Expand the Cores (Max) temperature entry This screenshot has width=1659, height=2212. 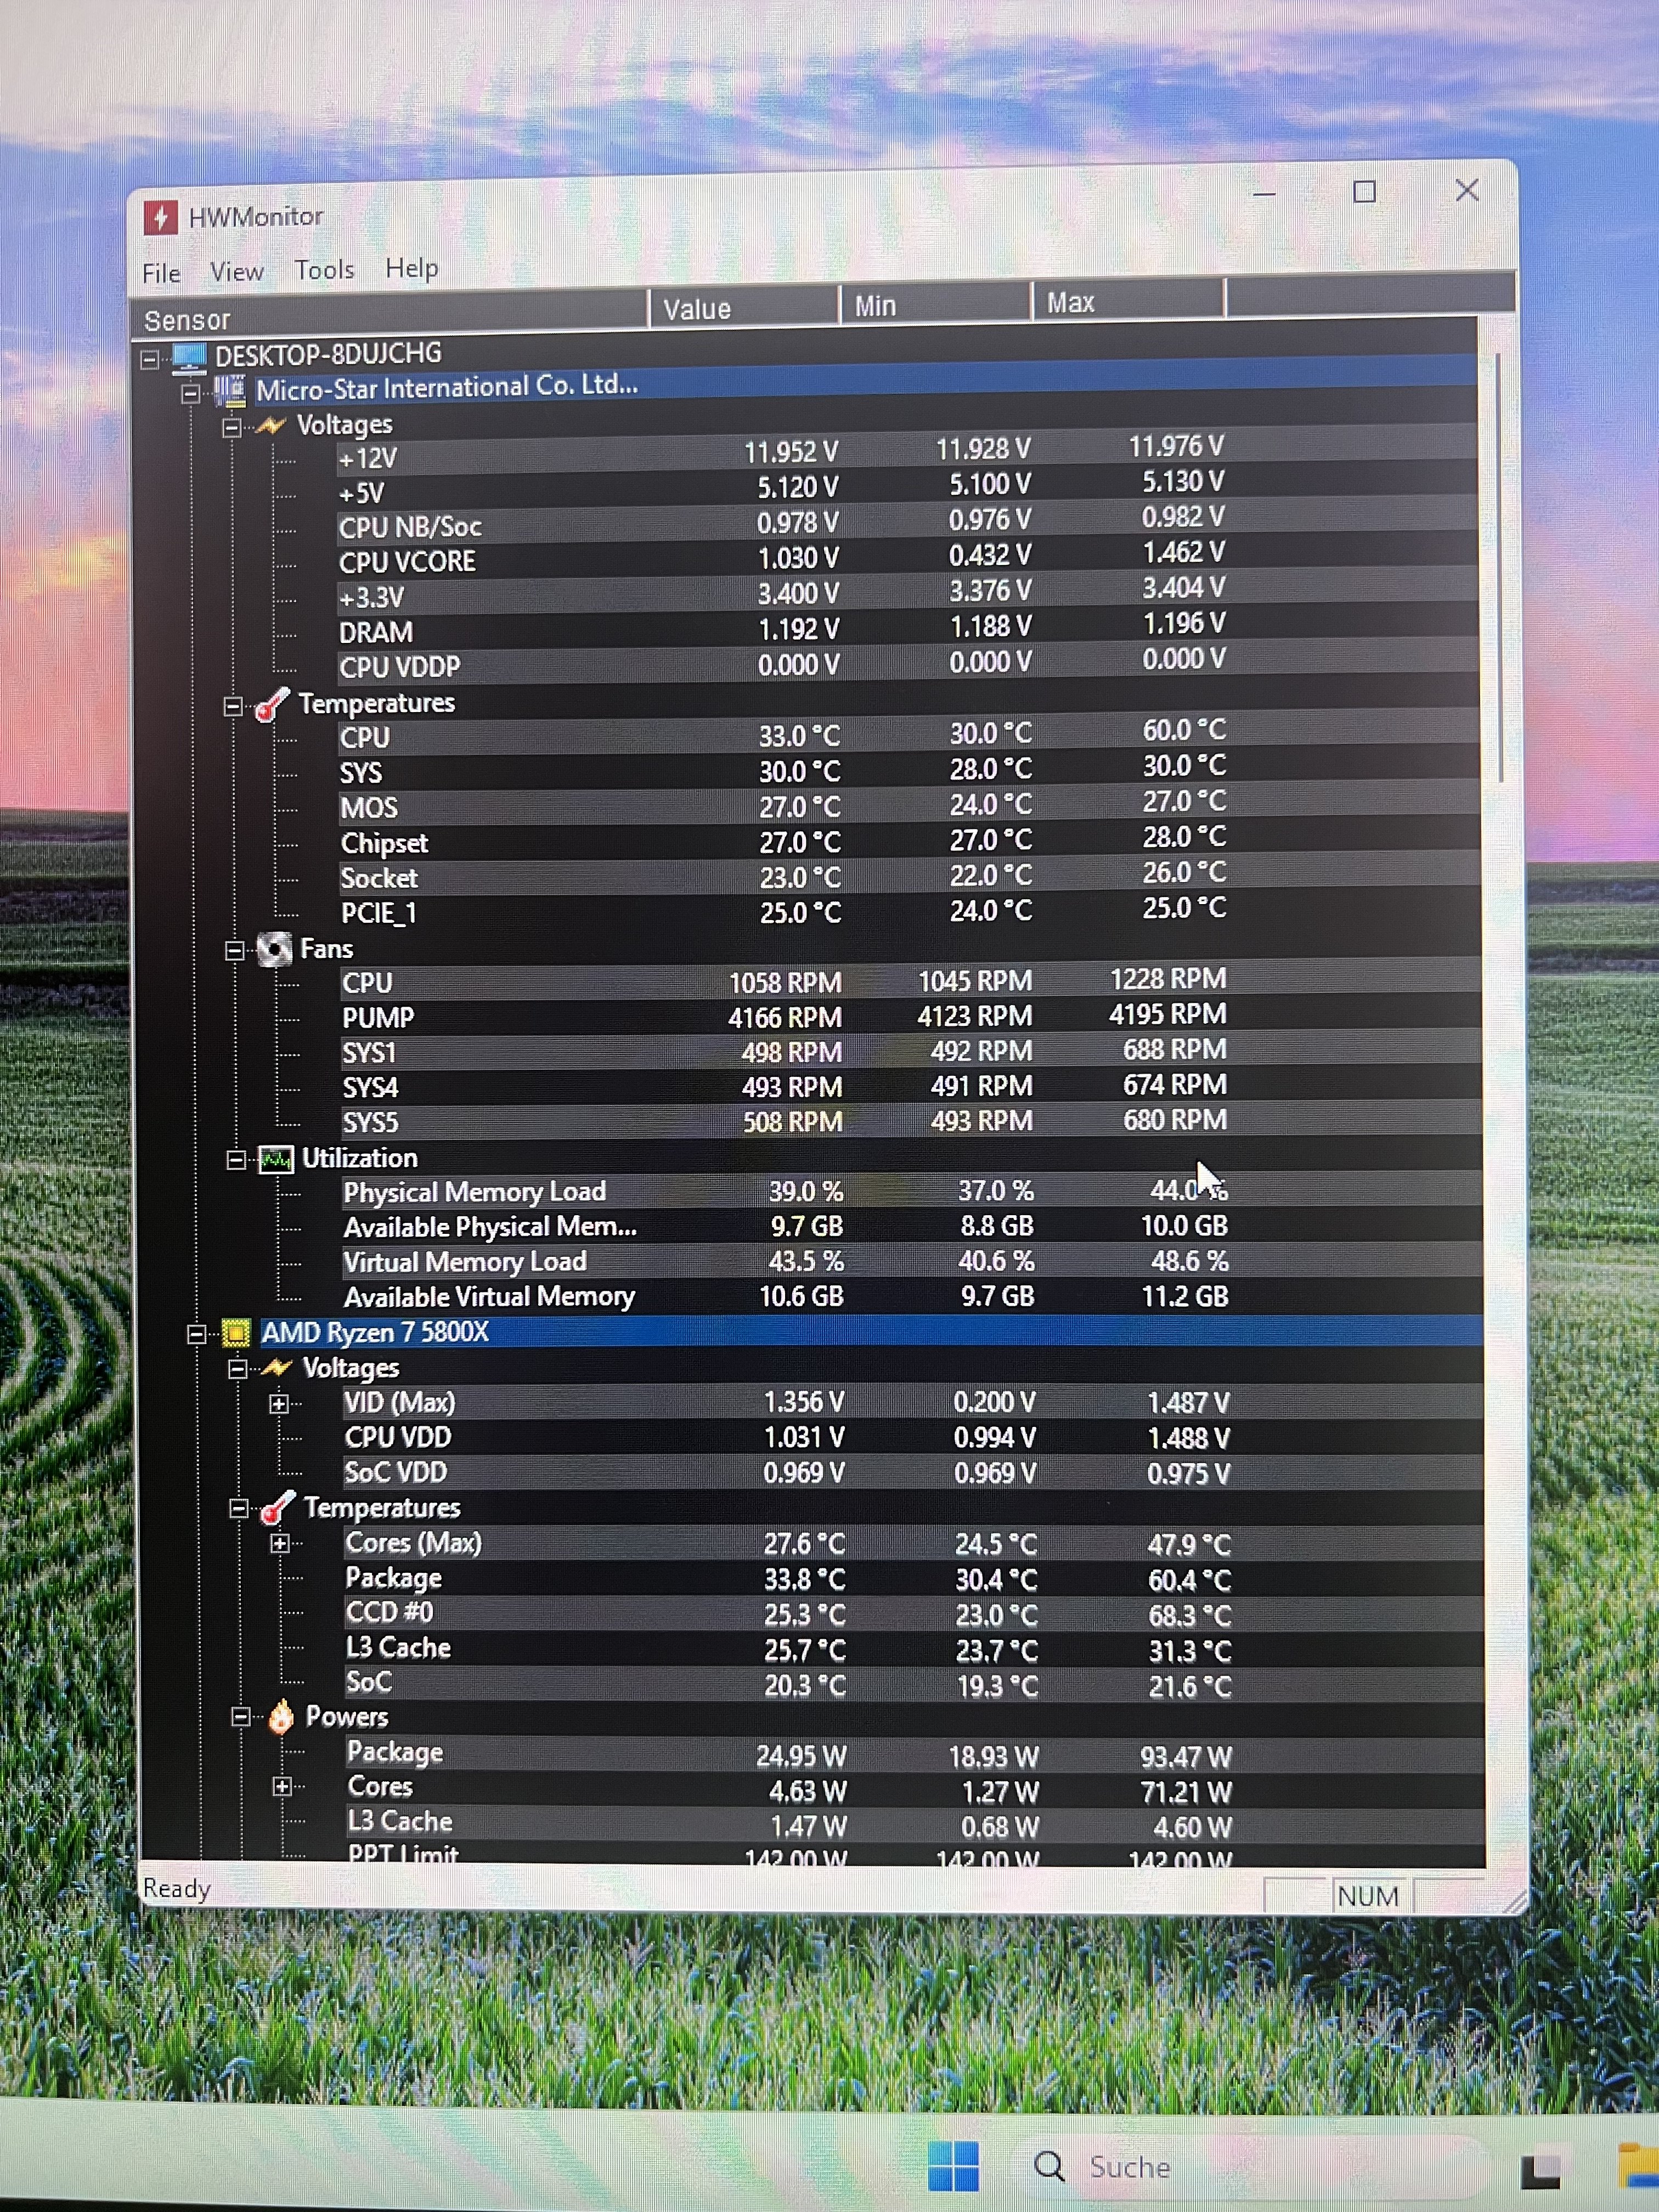(280, 1543)
